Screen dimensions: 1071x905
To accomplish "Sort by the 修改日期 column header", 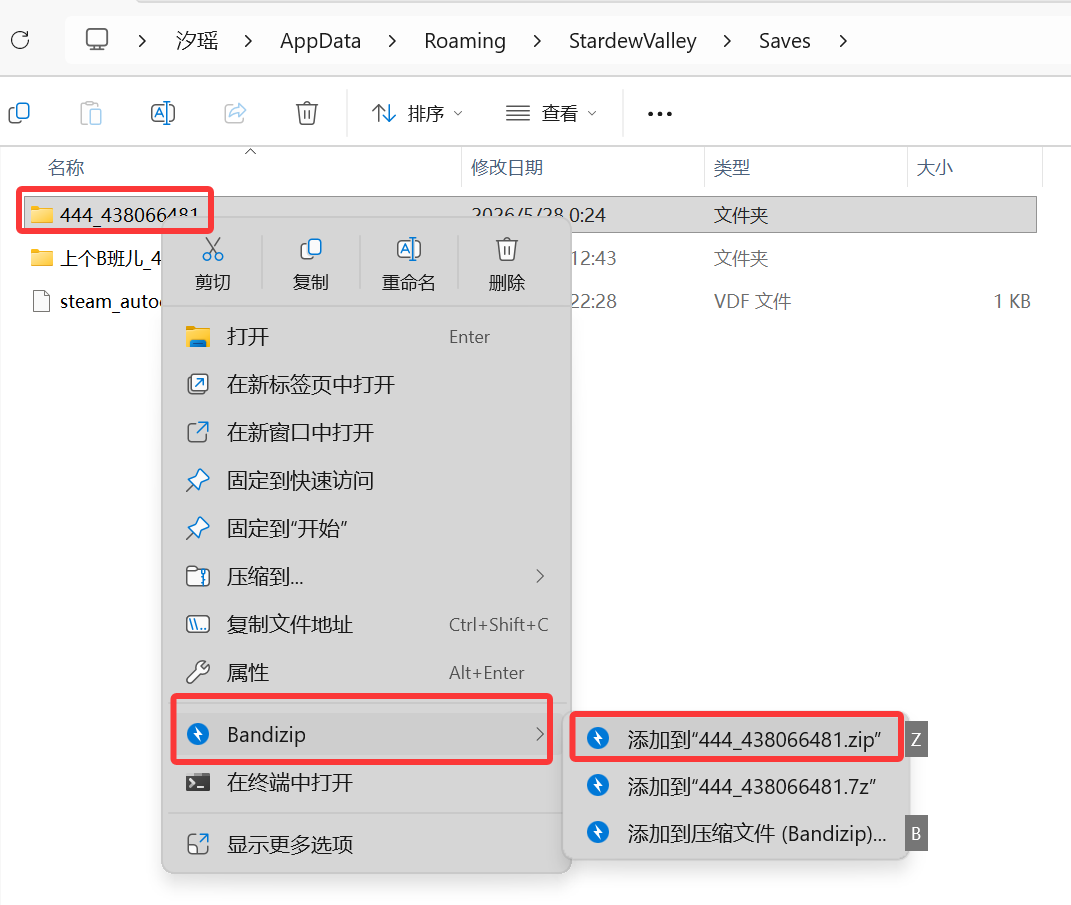I will click(507, 167).
